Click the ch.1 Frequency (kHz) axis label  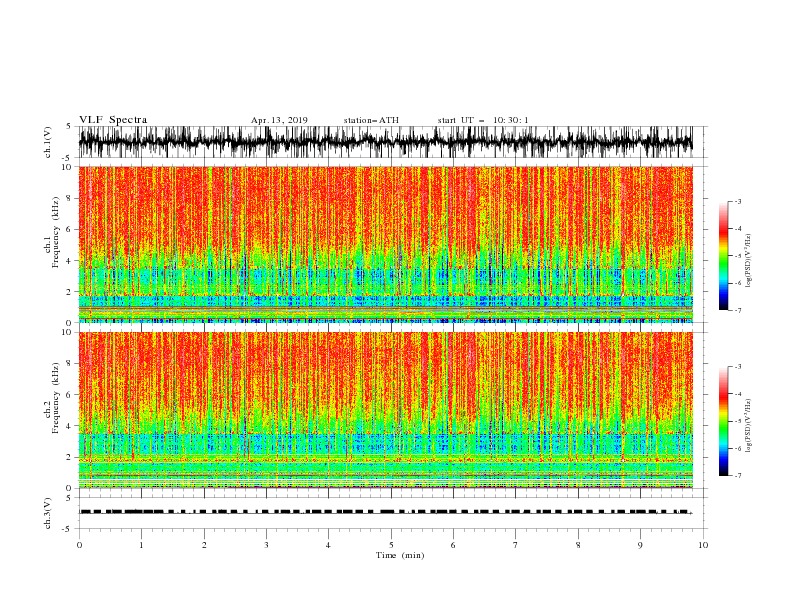(52, 232)
